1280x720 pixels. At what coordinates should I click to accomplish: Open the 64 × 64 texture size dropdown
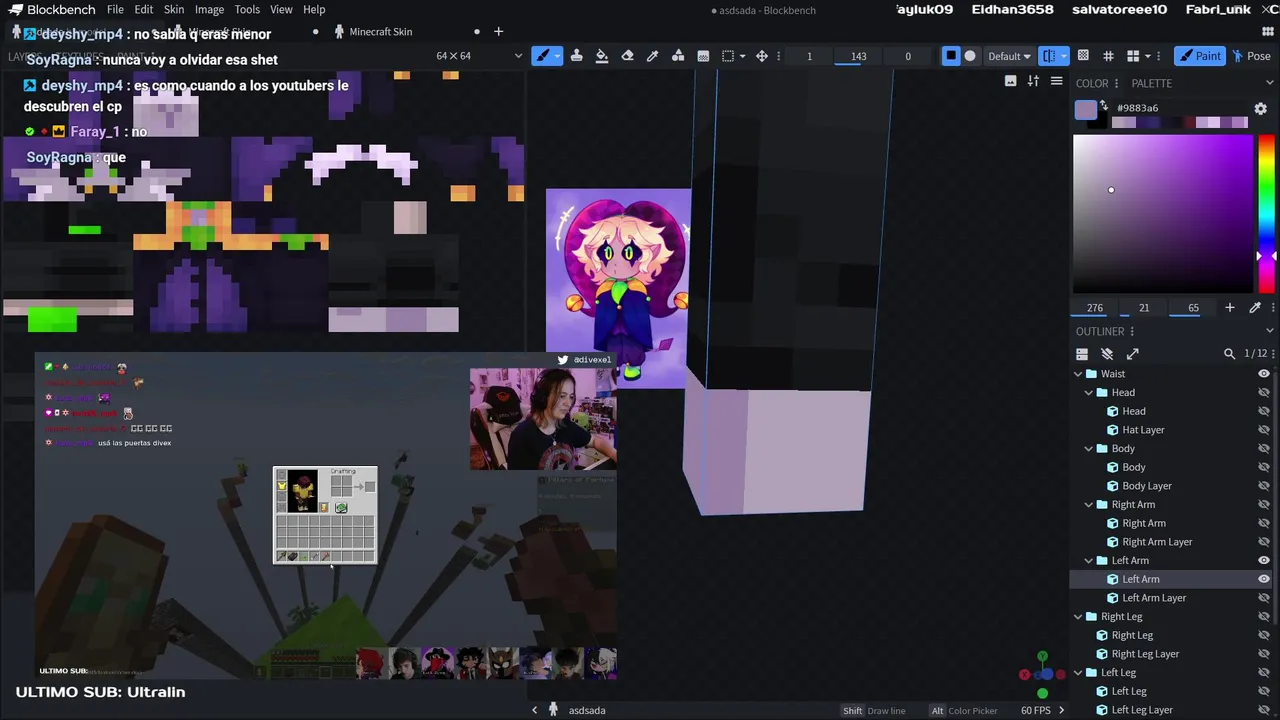click(x=479, y=56)
